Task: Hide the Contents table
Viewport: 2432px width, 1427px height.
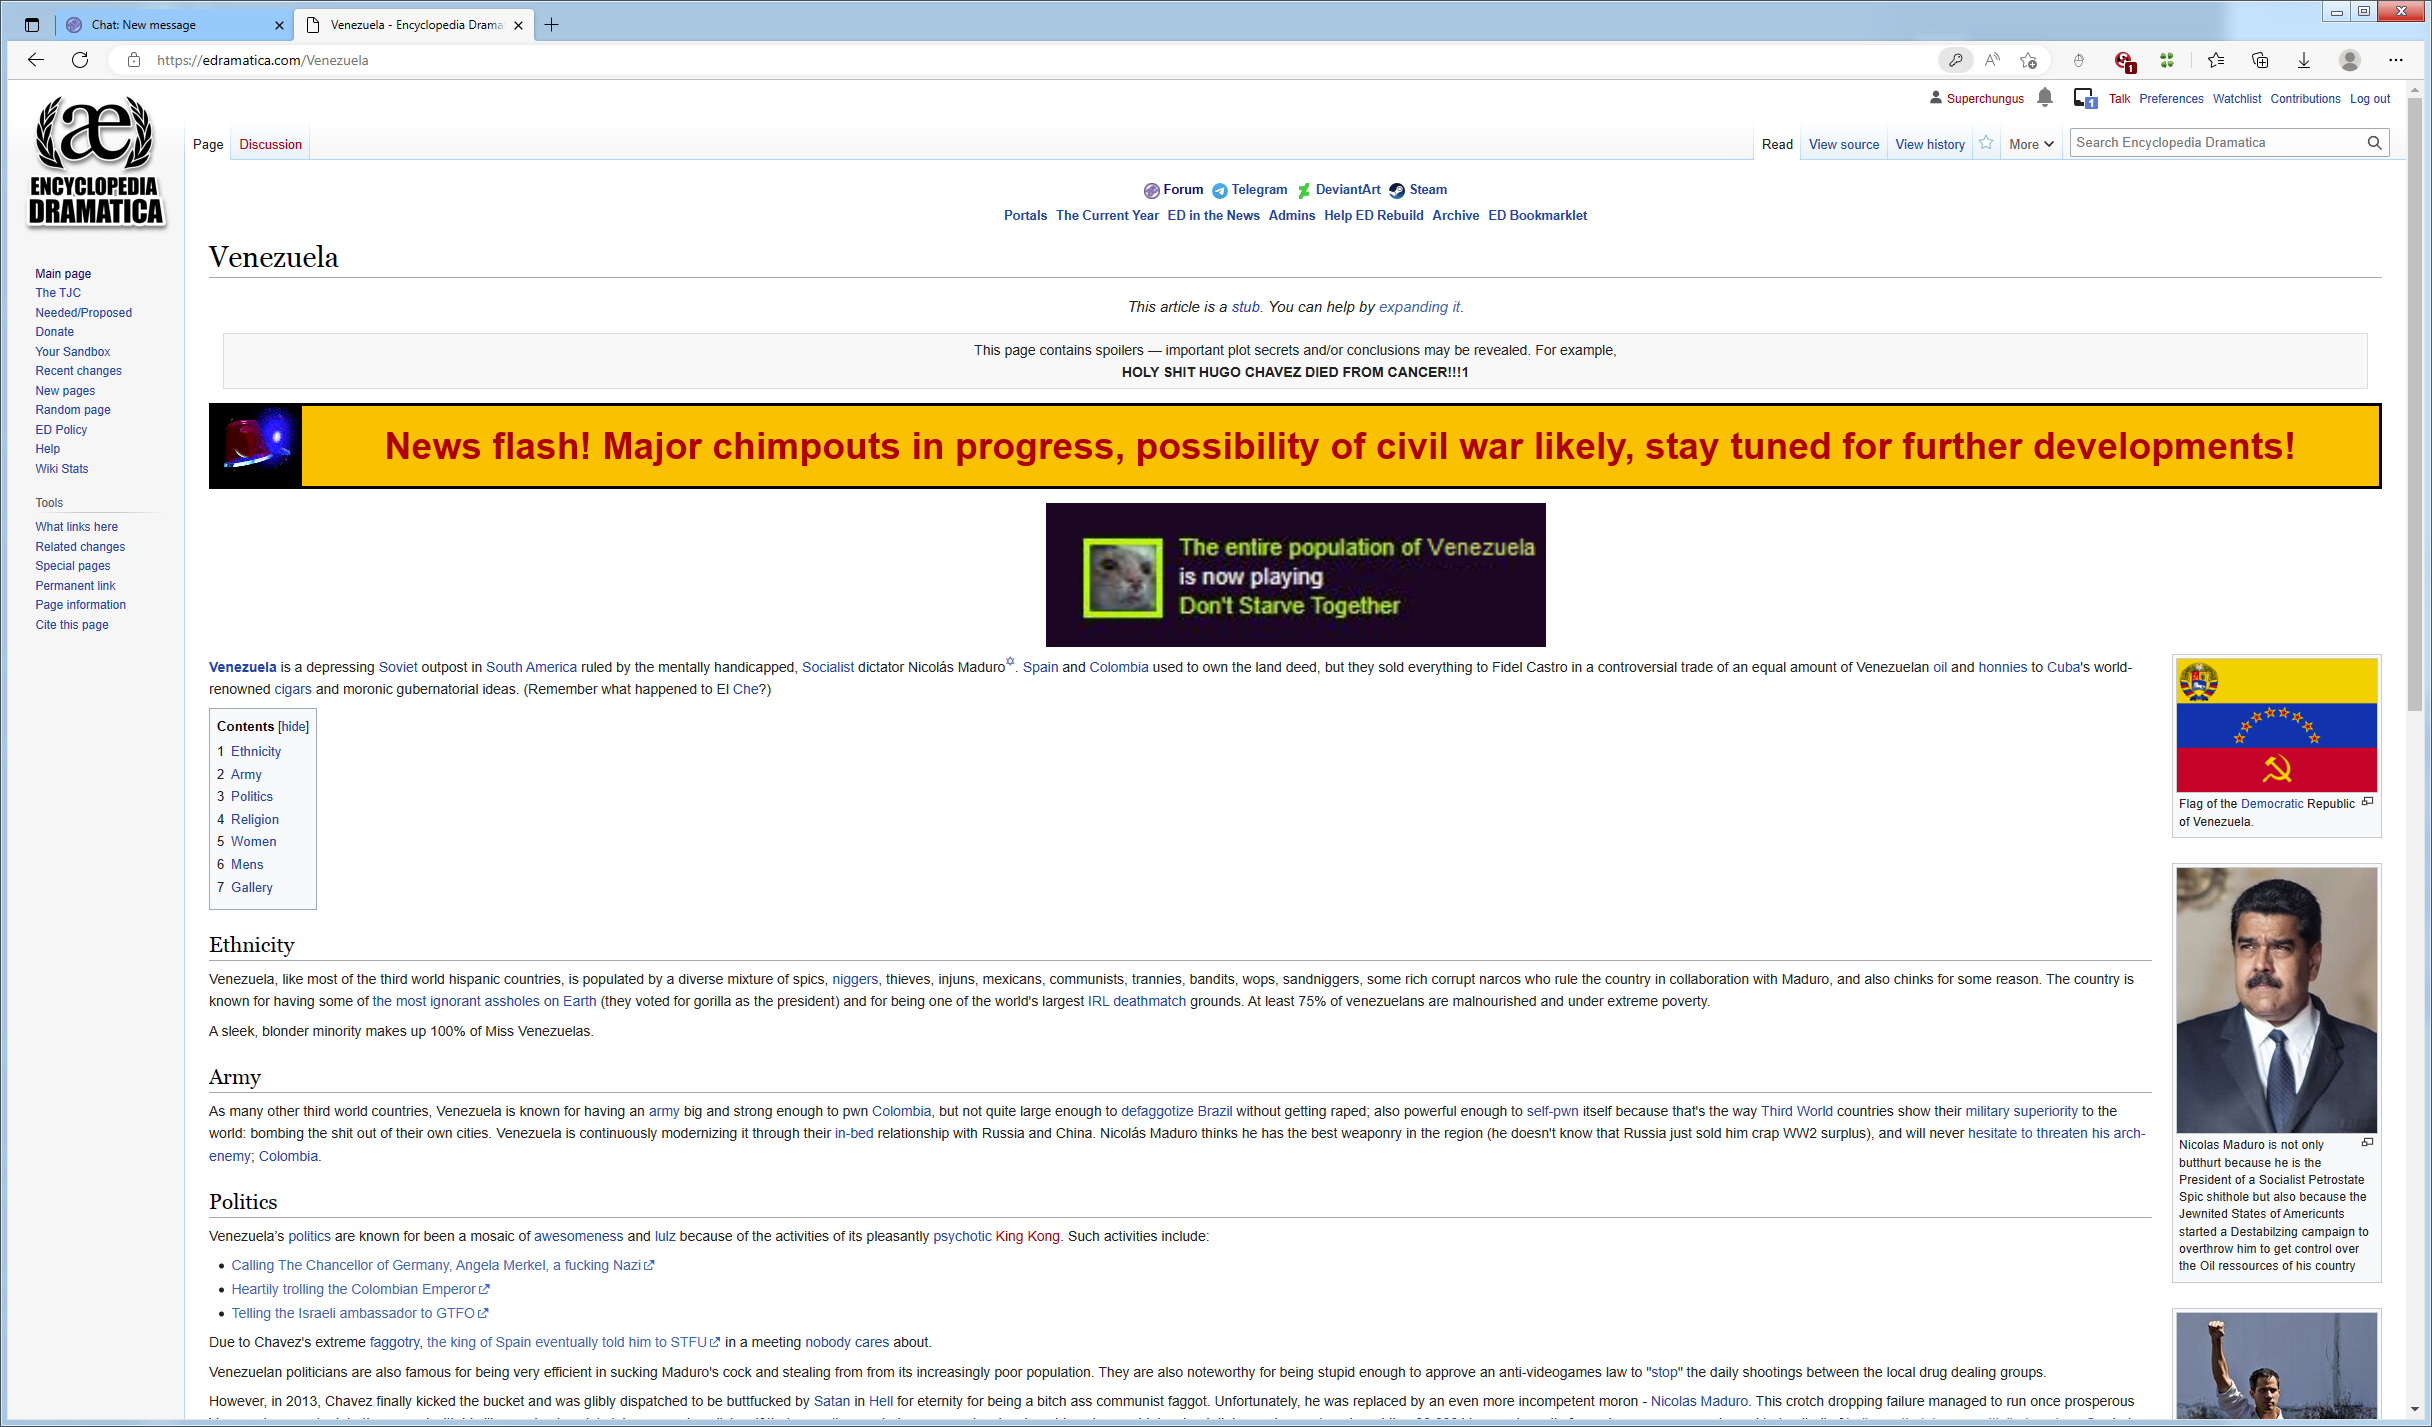Action: click(293, 727)
